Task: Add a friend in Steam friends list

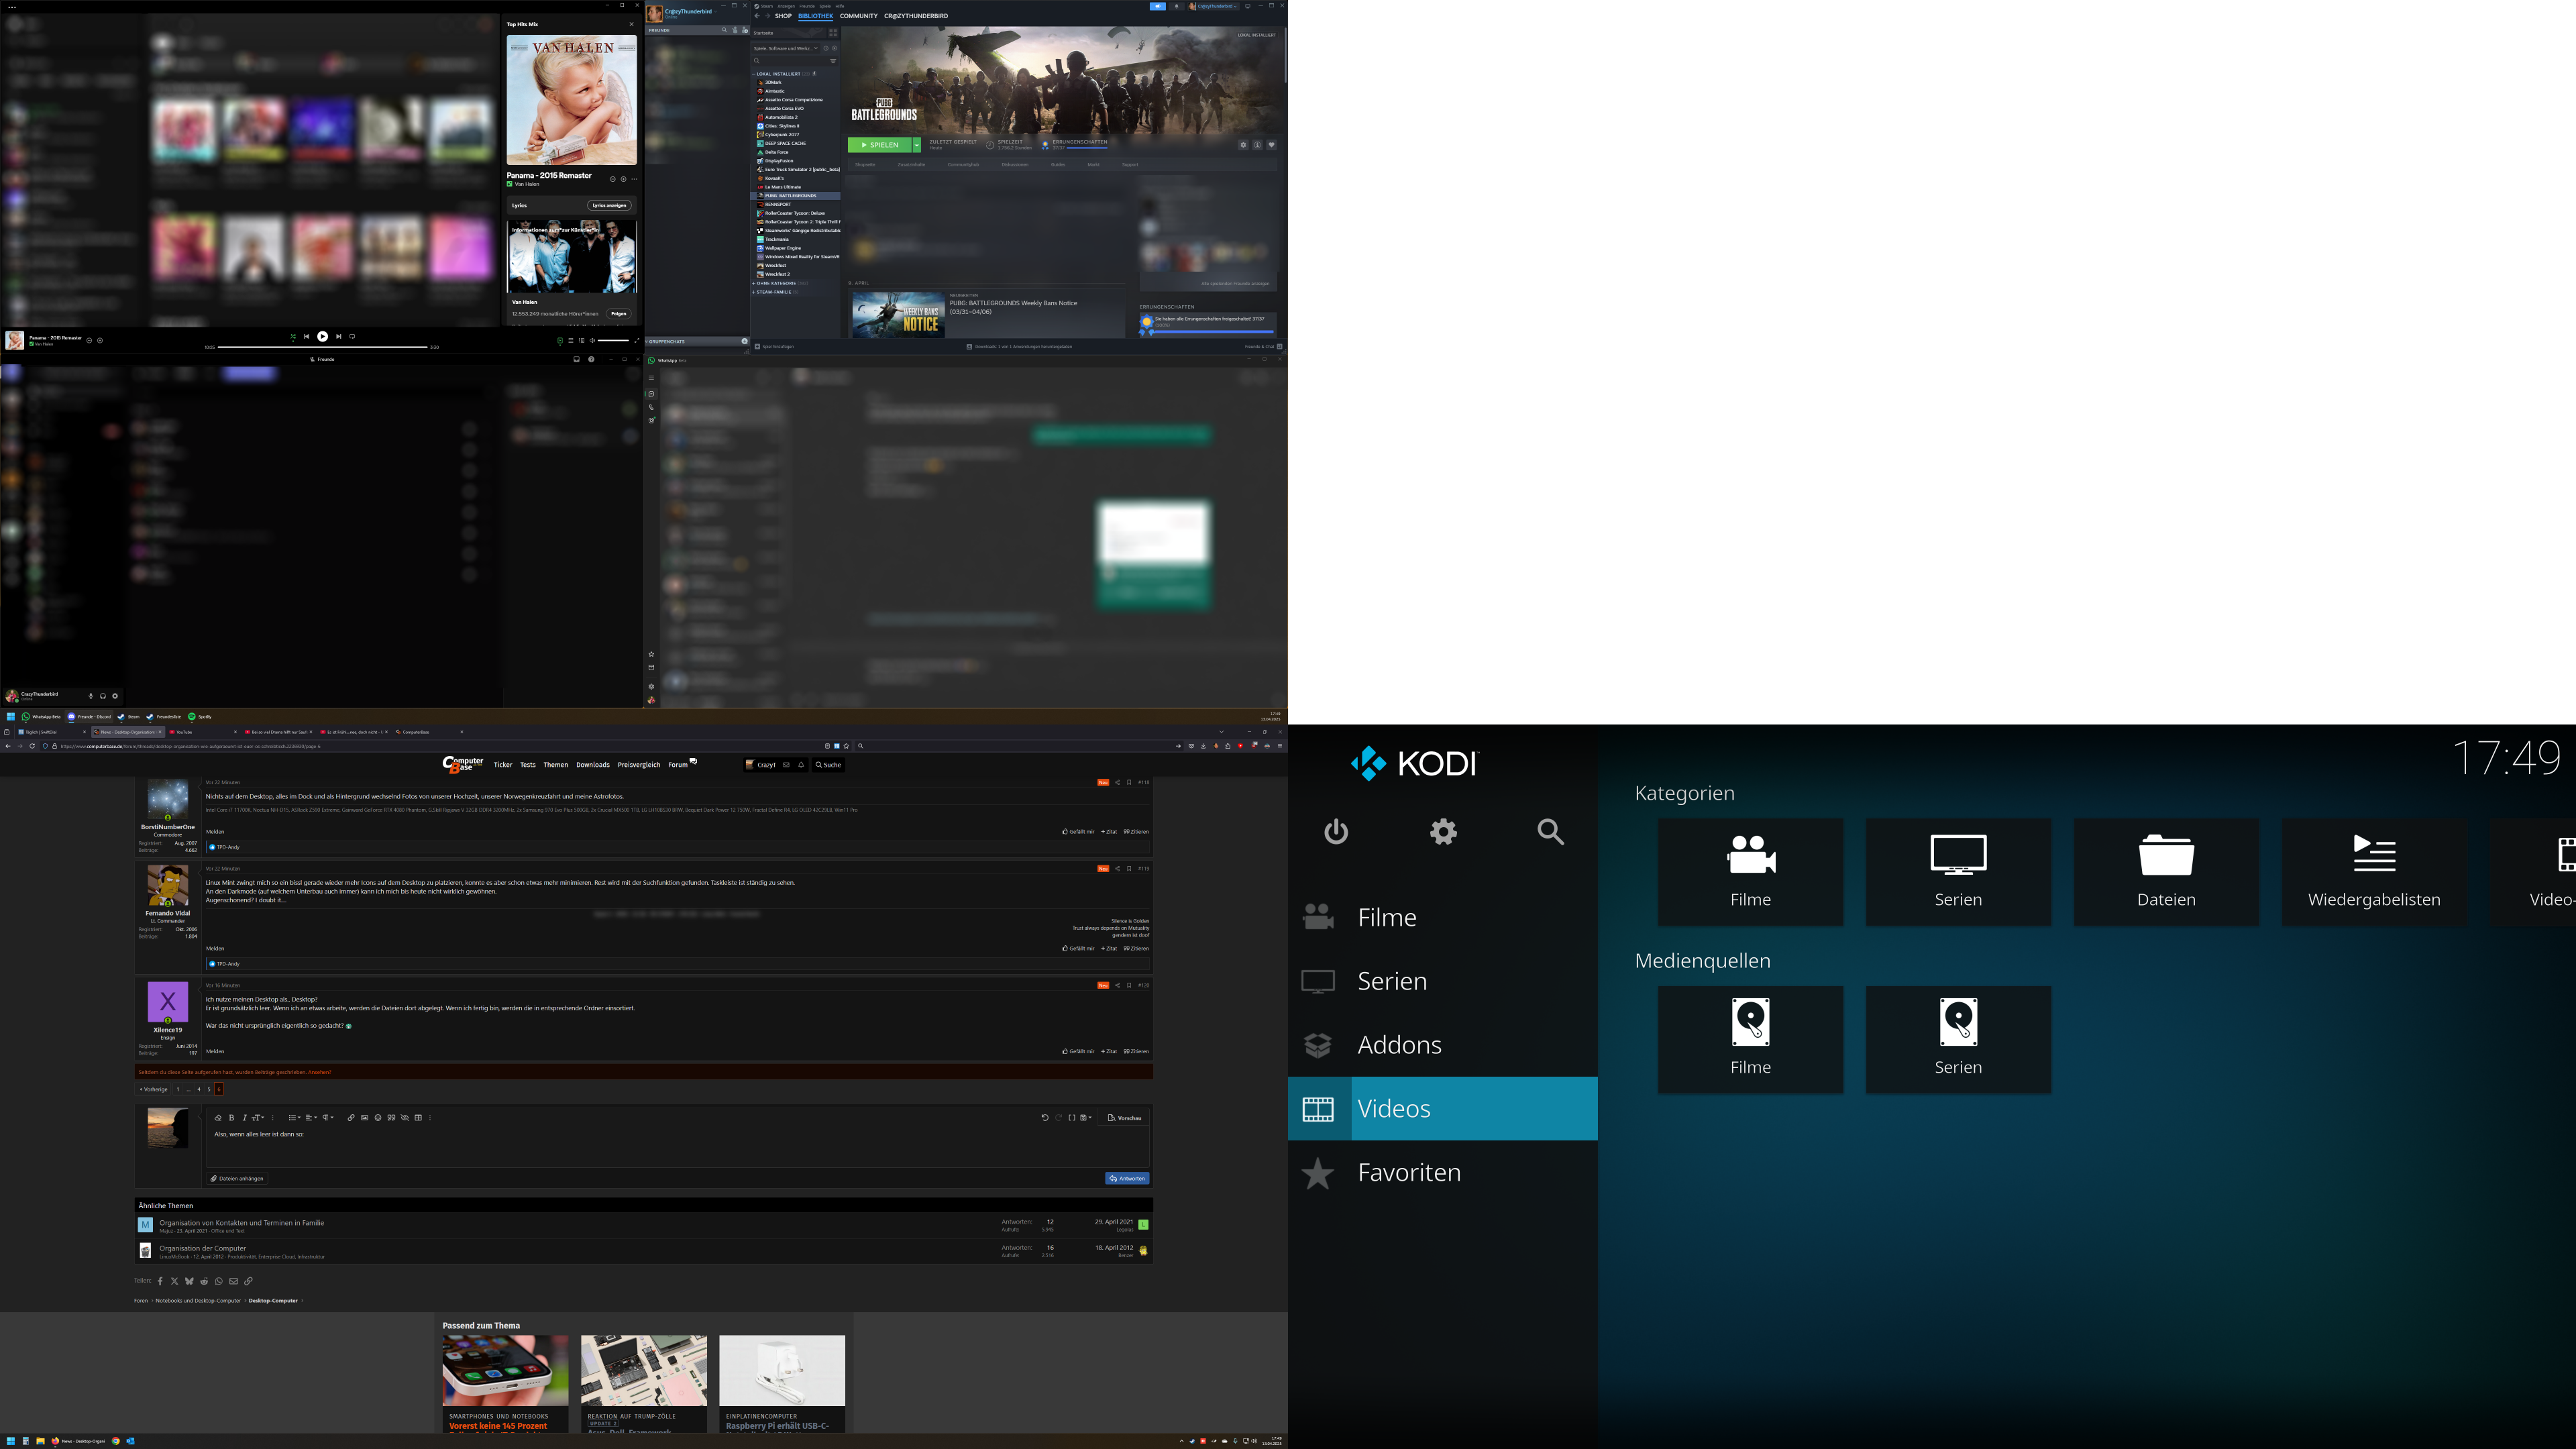Action: [744, 30]
